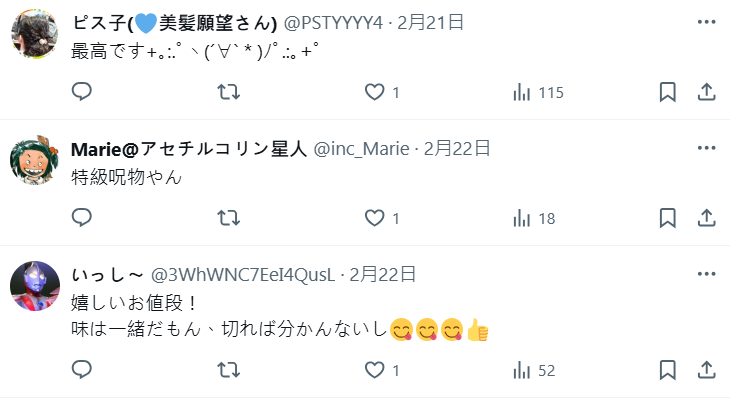Open いっし～'s Ultraman avatar
This screenshot has height=410, width=730.
click(35, 286)
